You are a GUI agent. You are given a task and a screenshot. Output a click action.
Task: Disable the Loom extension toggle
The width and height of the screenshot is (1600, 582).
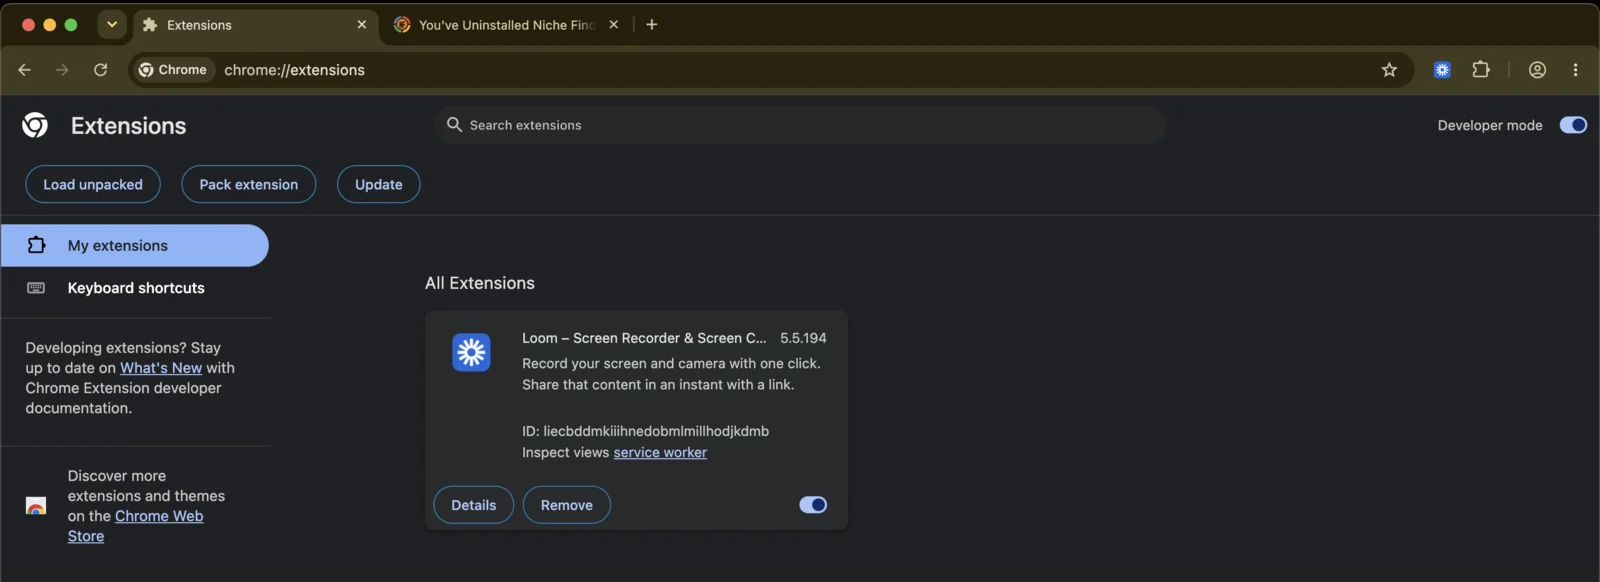[813, 505]
